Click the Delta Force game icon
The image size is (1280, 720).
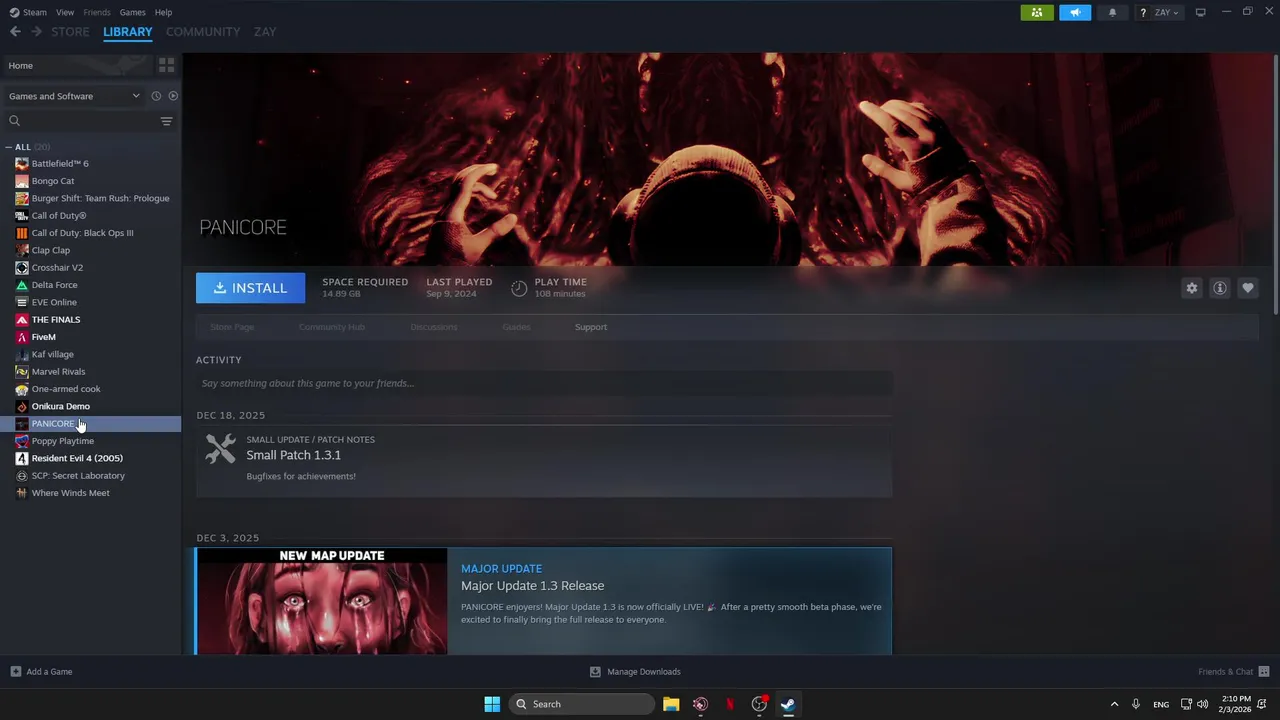(22, 285)
